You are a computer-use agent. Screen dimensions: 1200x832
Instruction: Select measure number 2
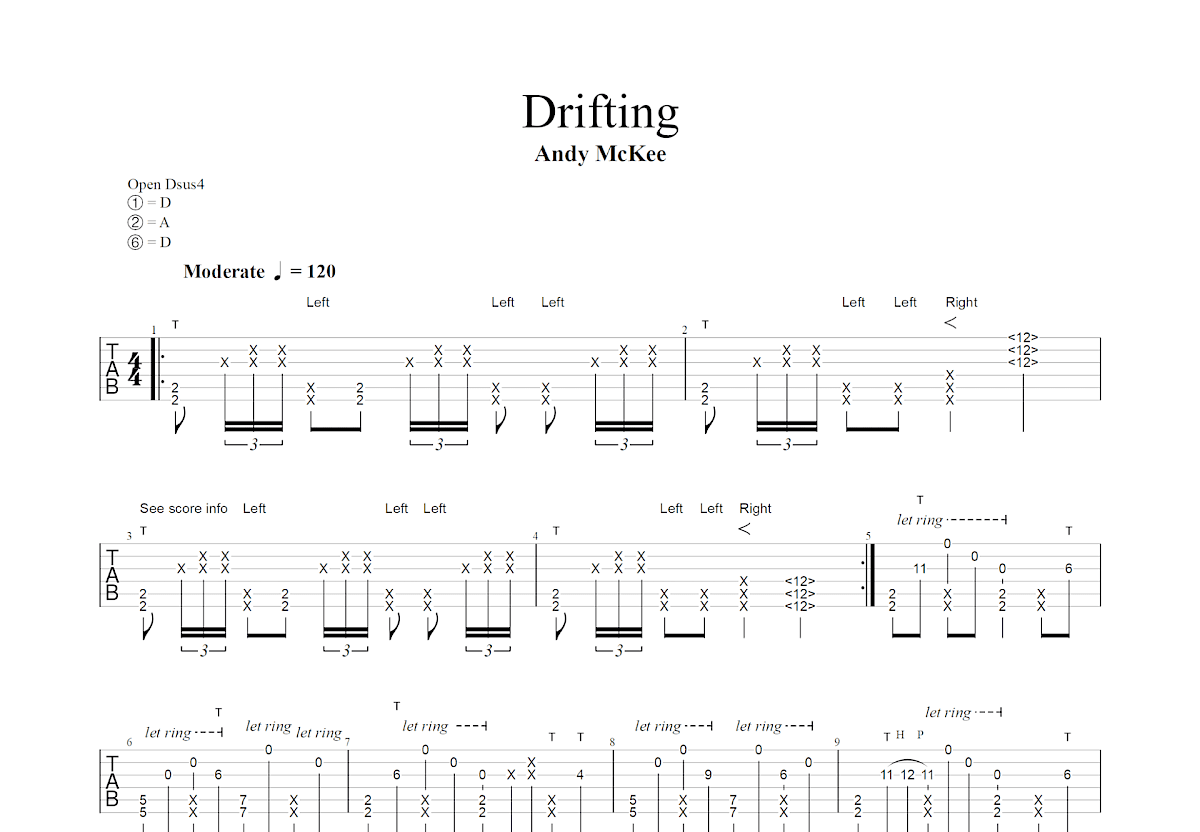[685, 330]
